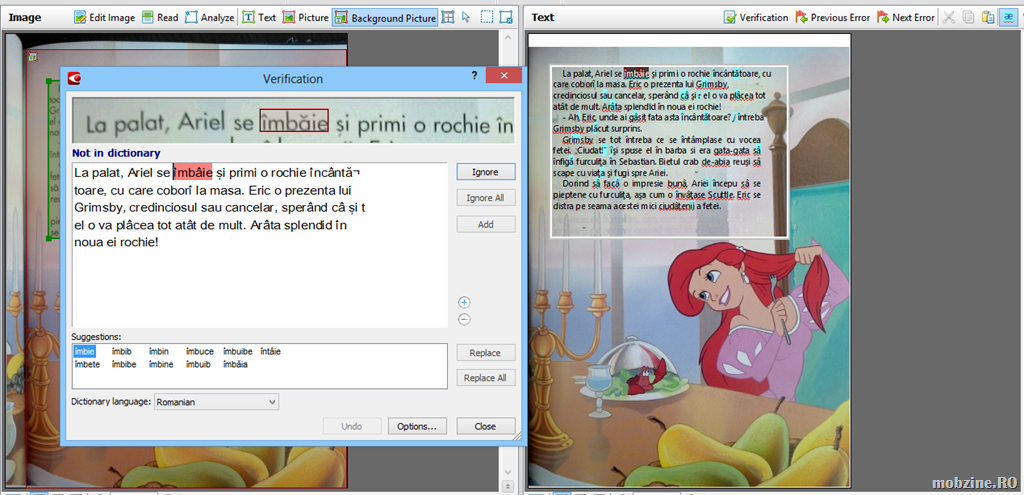Screen dimensions: 1024x495
Task: Select the Picture area tool
Action: [x=304, y=18]
